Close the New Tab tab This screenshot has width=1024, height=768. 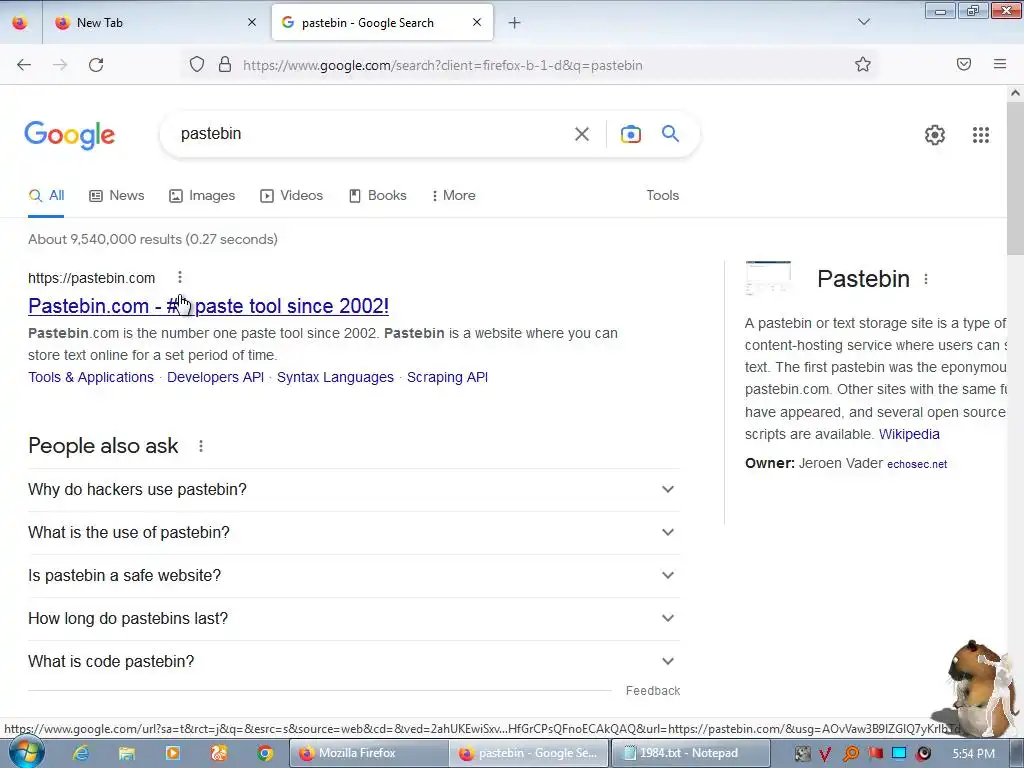pyautogui.click(x=251, y=23)
